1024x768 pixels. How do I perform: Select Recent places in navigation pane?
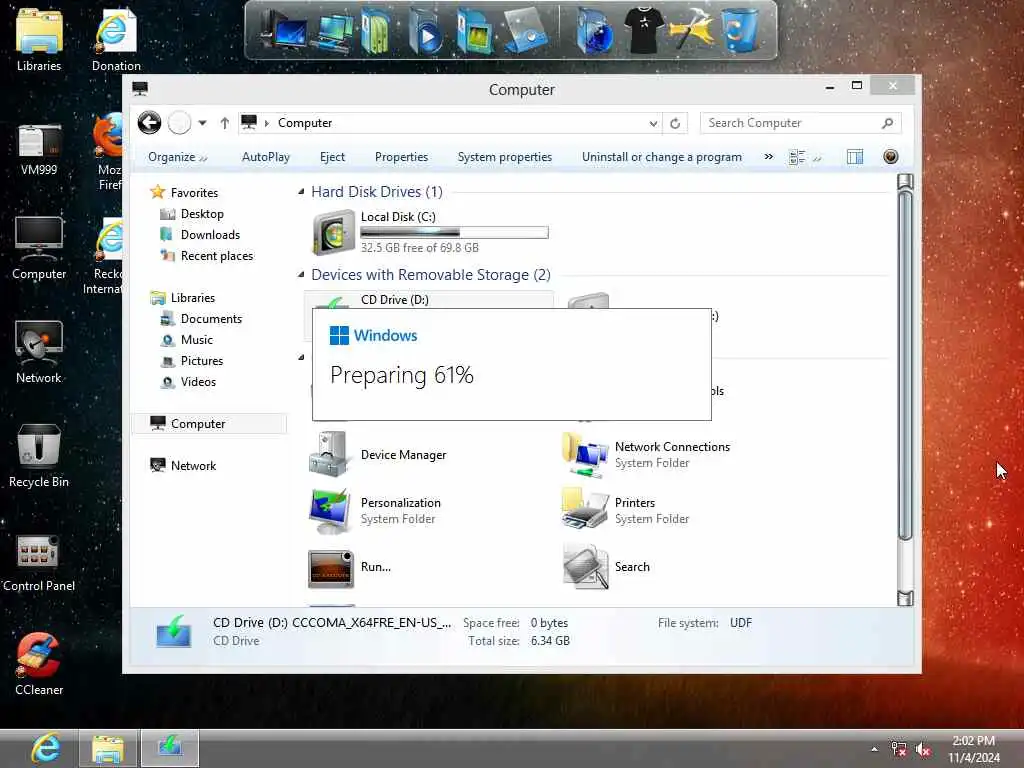[217, 256]
